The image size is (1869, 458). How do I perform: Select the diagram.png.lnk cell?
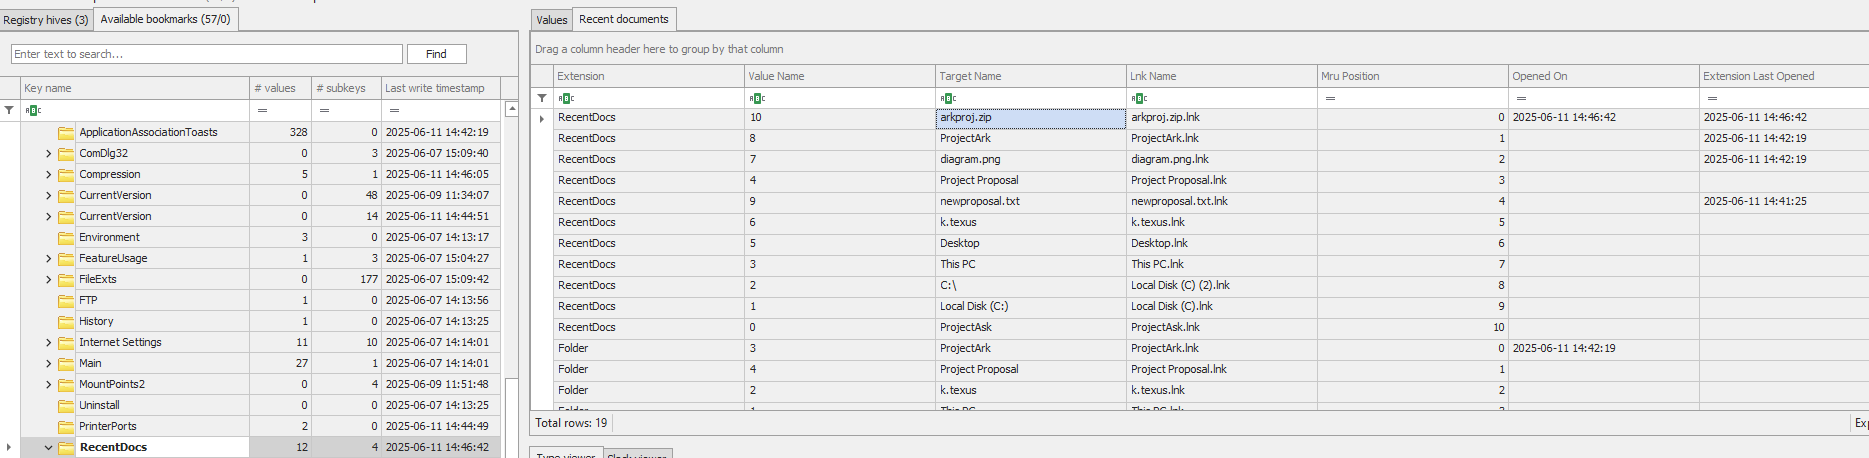(1221, 159)
